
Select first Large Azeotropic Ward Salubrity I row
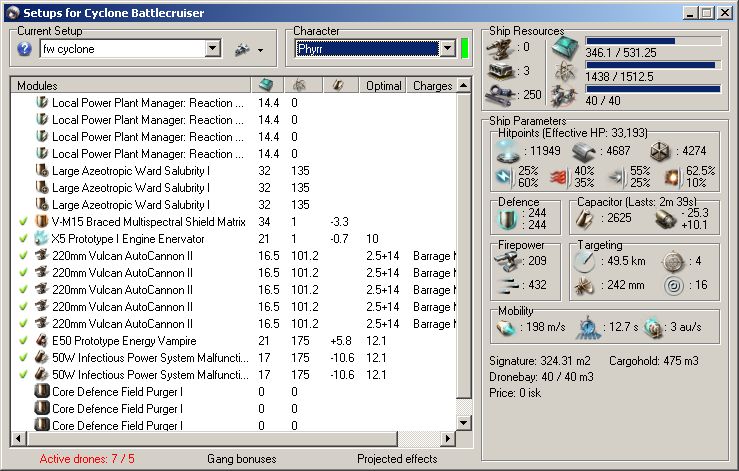[x=233, y=171]
